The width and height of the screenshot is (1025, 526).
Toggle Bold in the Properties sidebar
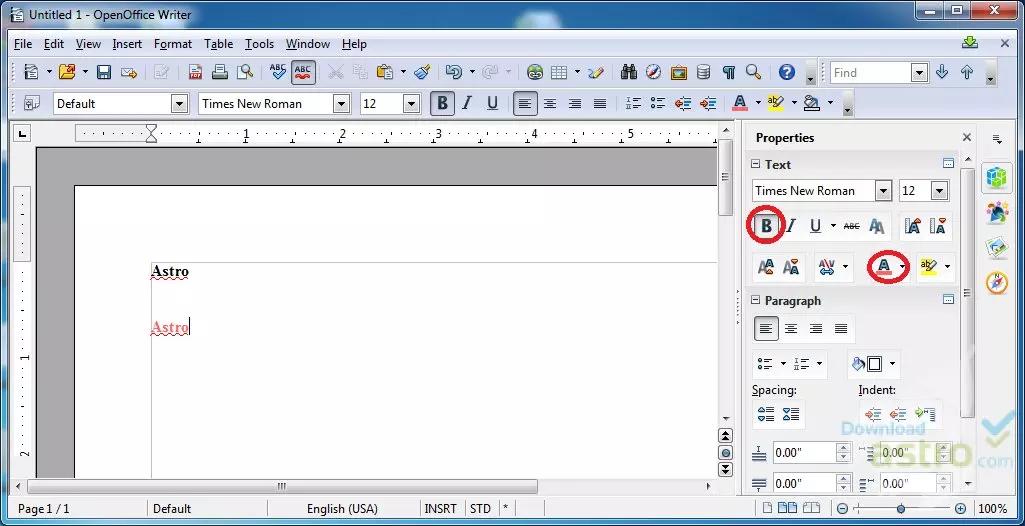click(x=766, y=226)
